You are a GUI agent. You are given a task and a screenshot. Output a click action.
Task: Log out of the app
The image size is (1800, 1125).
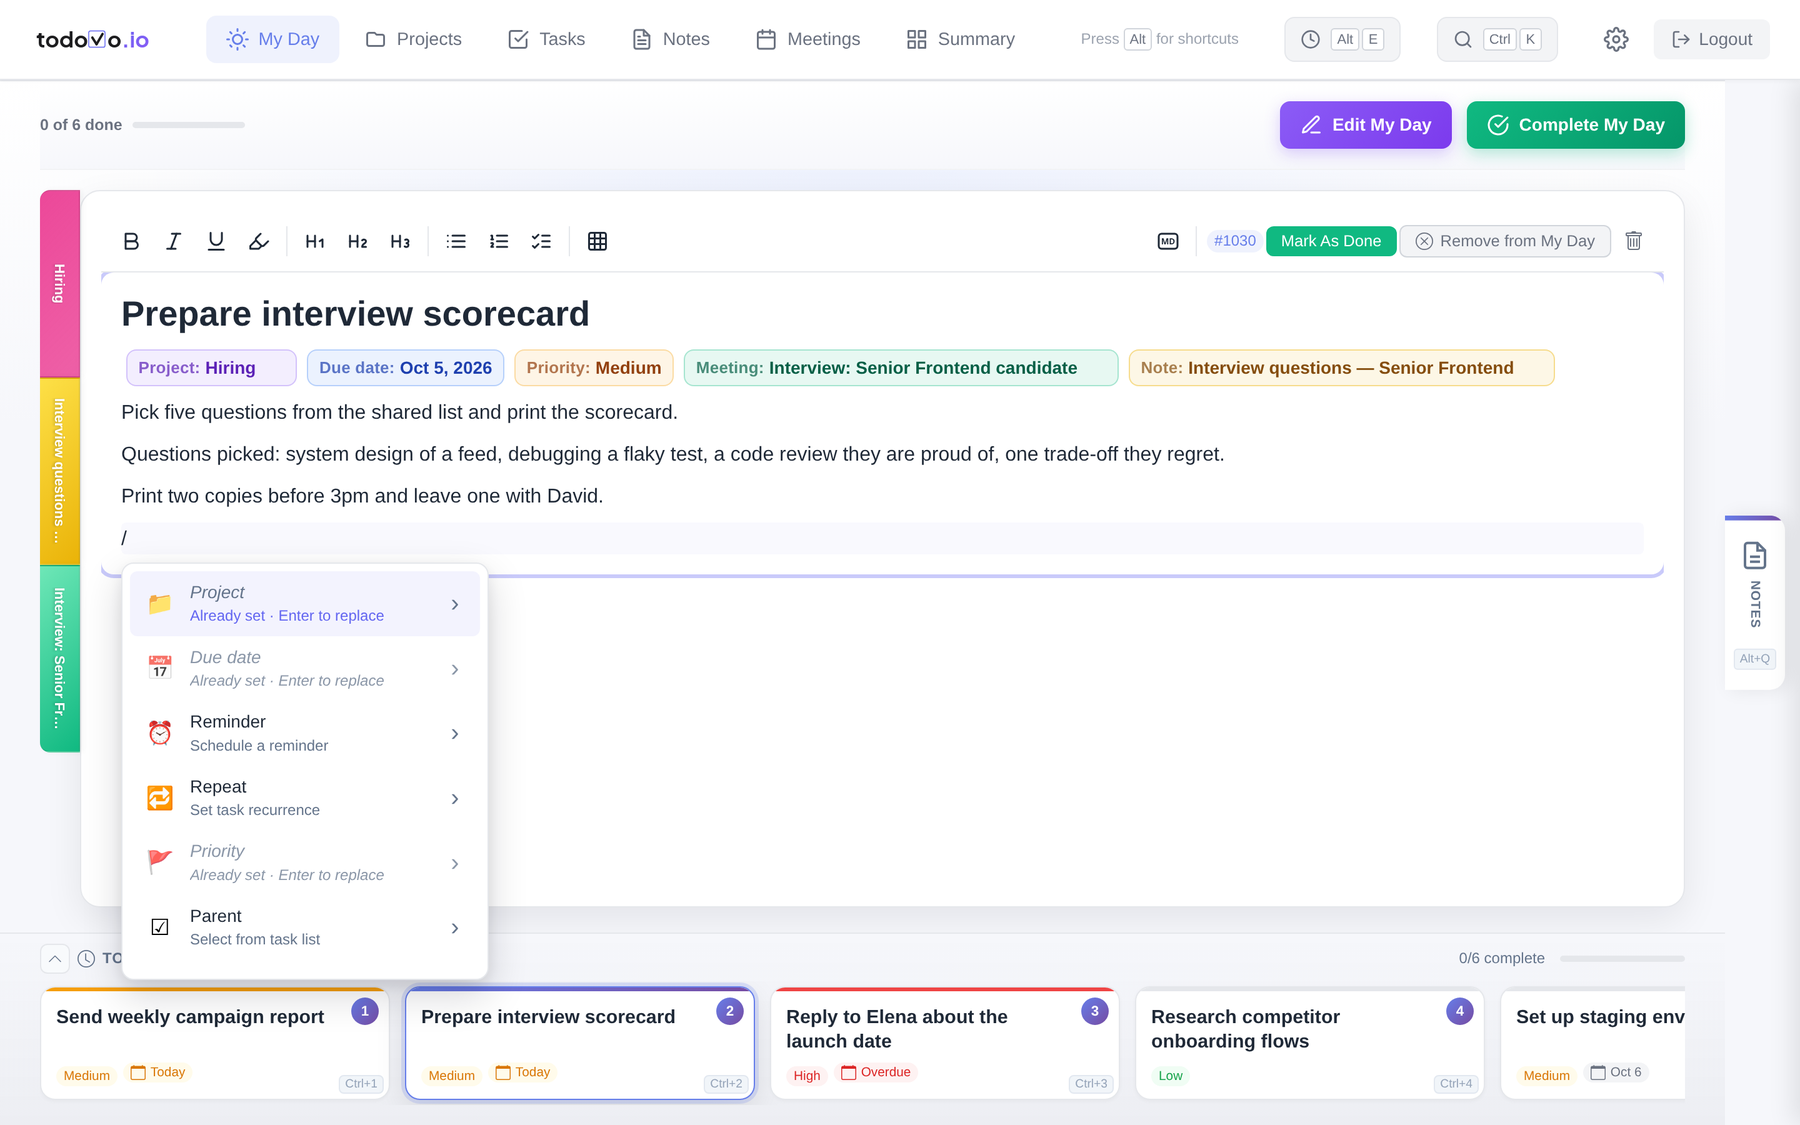[x=1712, y=39]
